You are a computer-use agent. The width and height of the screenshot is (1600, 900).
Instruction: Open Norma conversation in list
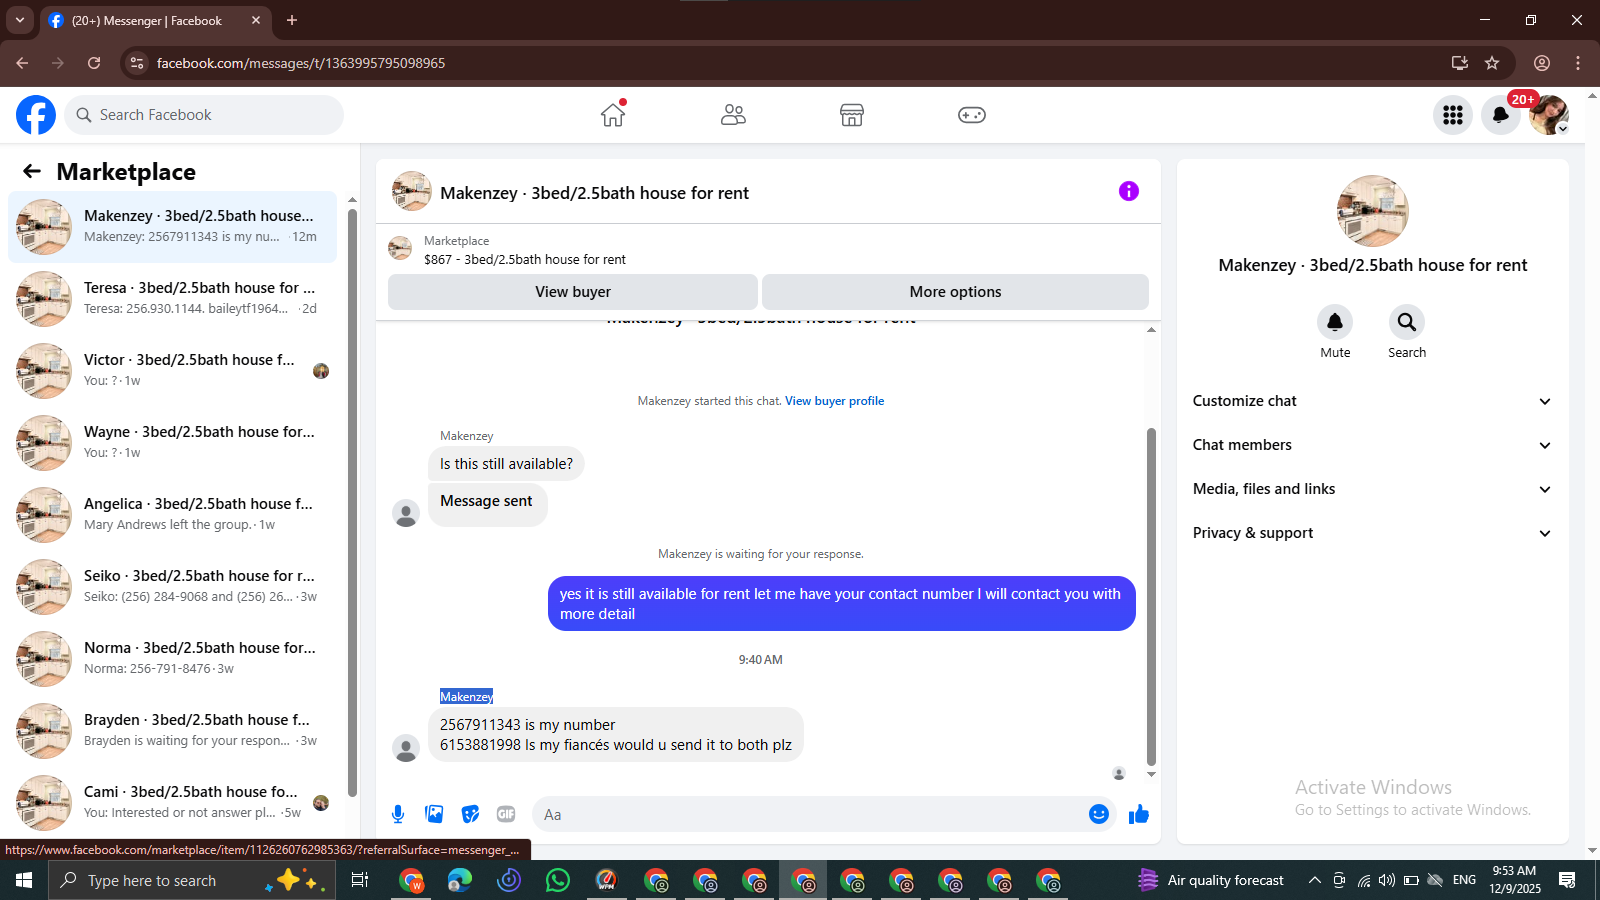pyautogui.click(x=172, y=659)
